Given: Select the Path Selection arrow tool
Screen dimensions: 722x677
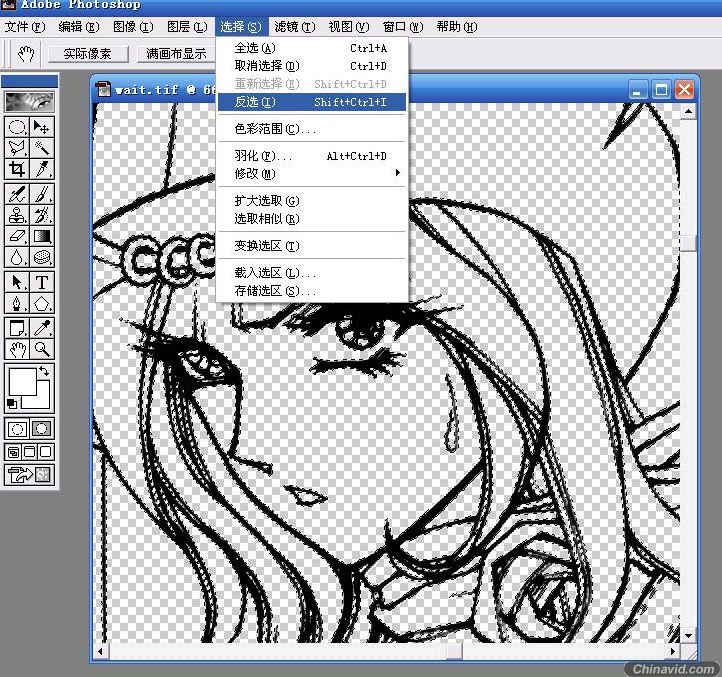Looking at the screenshot, I should 17,282.
